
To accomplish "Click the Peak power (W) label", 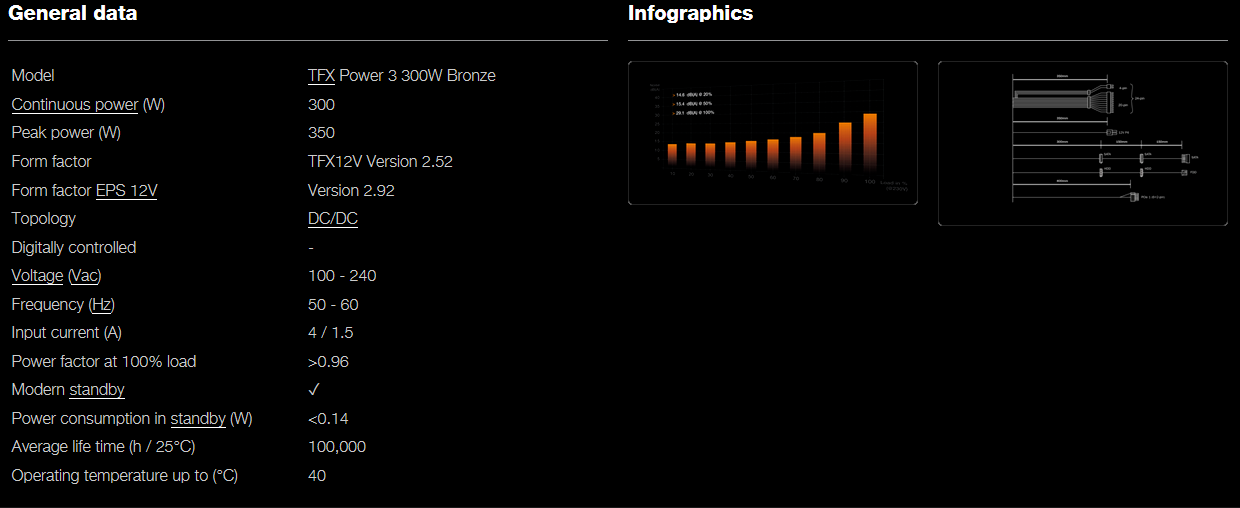I will 66,132.
